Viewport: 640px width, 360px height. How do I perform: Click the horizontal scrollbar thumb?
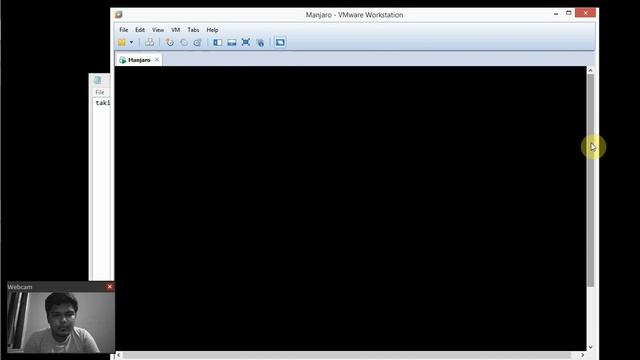click(347, 356)
